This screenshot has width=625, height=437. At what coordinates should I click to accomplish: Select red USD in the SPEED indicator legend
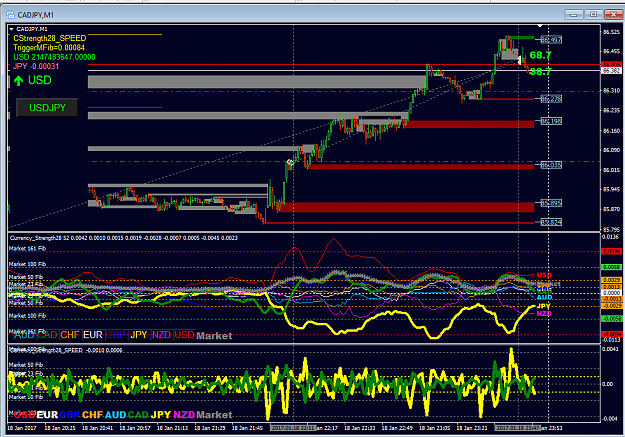click(x=24, y=415)
